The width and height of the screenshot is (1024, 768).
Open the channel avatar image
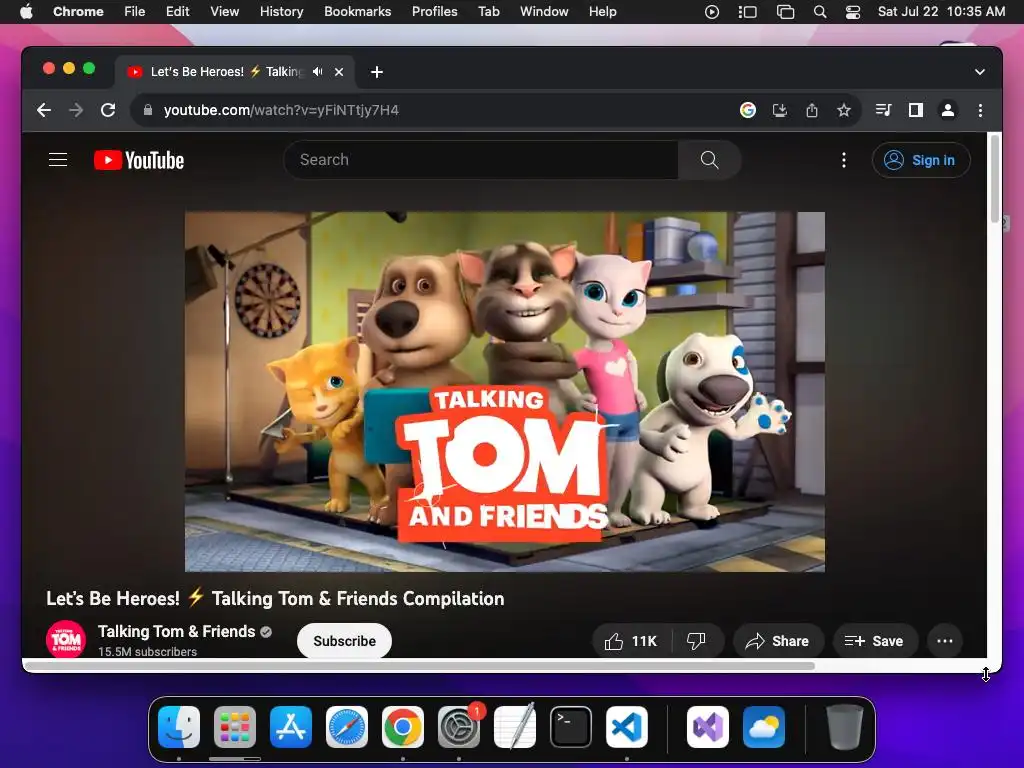[66, 639]
